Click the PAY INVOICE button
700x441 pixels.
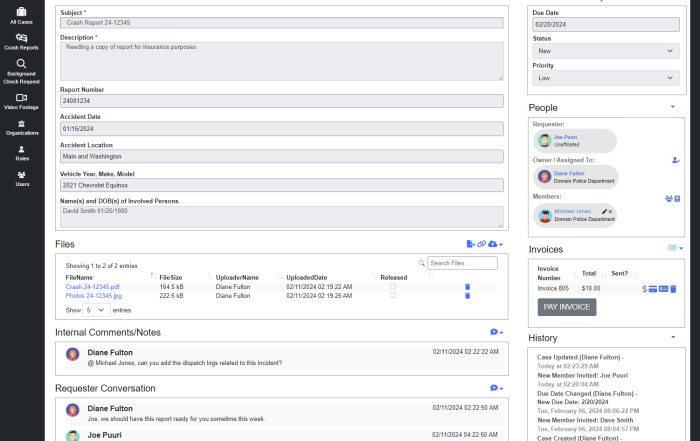pyautogui.click(x=567, y=307)
